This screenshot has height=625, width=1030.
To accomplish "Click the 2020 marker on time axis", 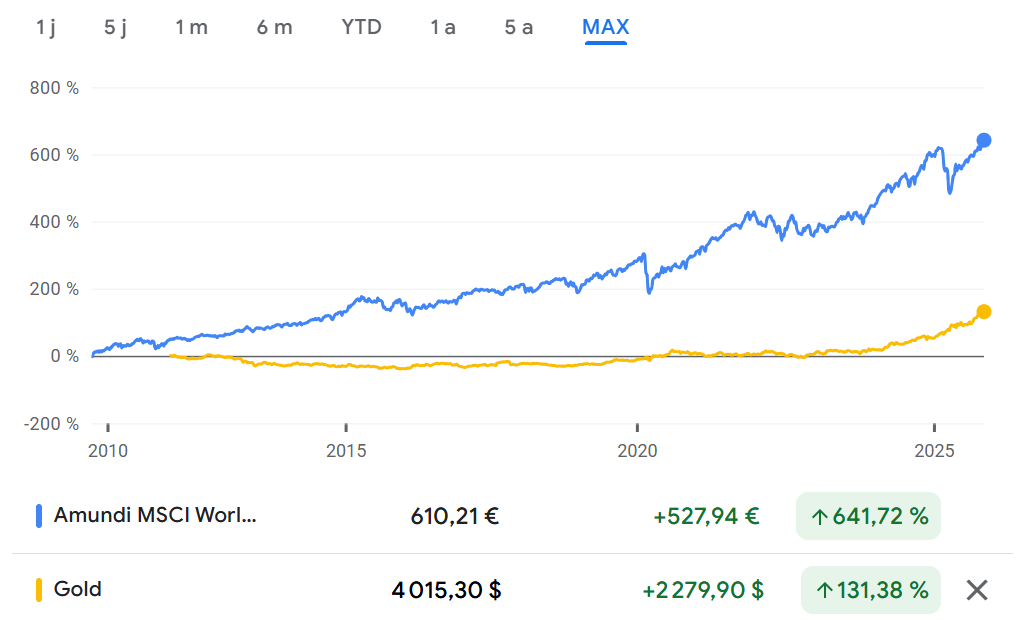I will point(638,450).
